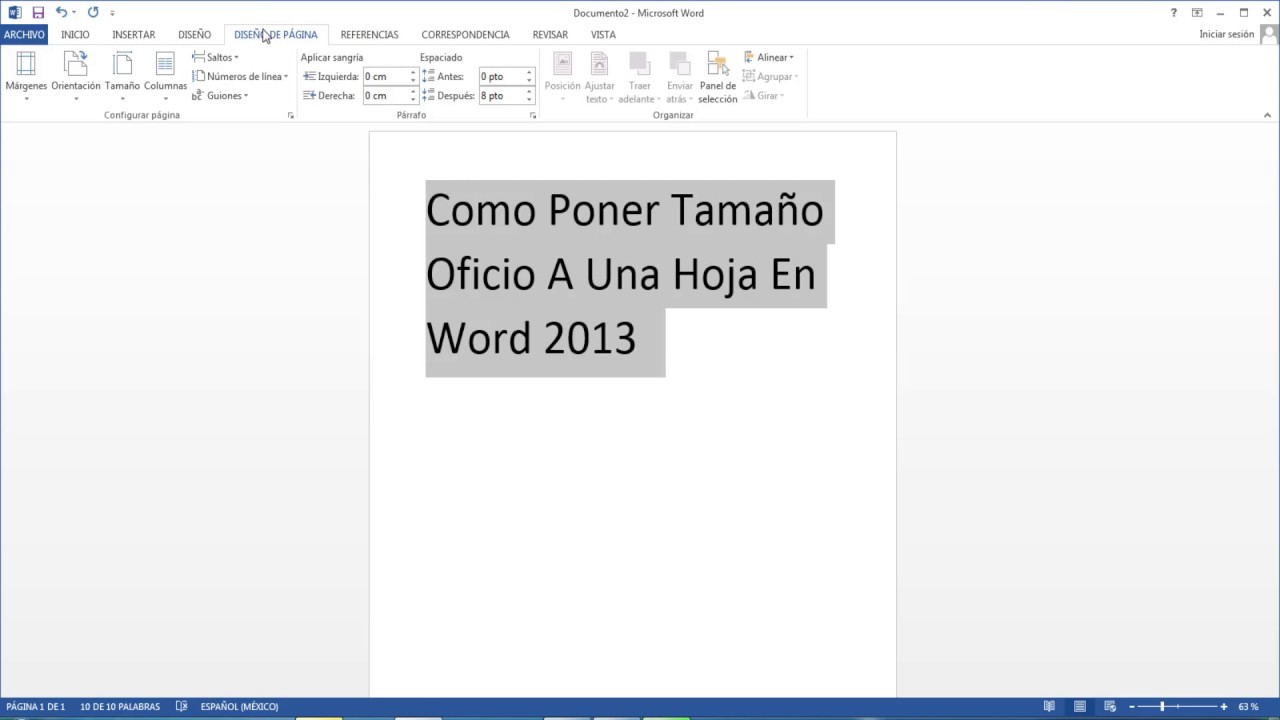Image resolution: width=1280 pixels, height=720 pixels.
Task: Switch to the REFERENCIAS tab
Action: [369, 34]
